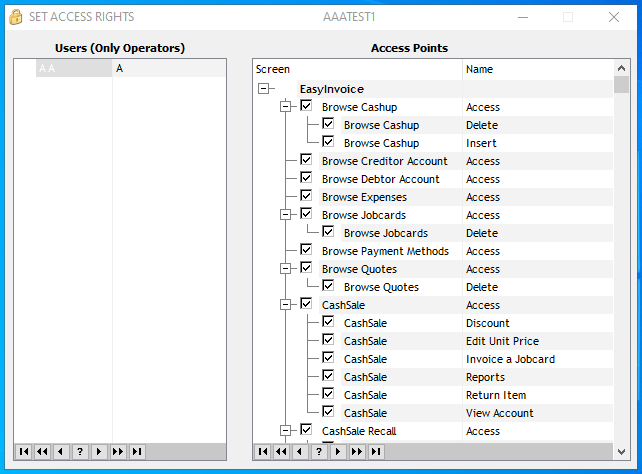Collapse the Browse Cashup tree node

[x=285, y=106]
